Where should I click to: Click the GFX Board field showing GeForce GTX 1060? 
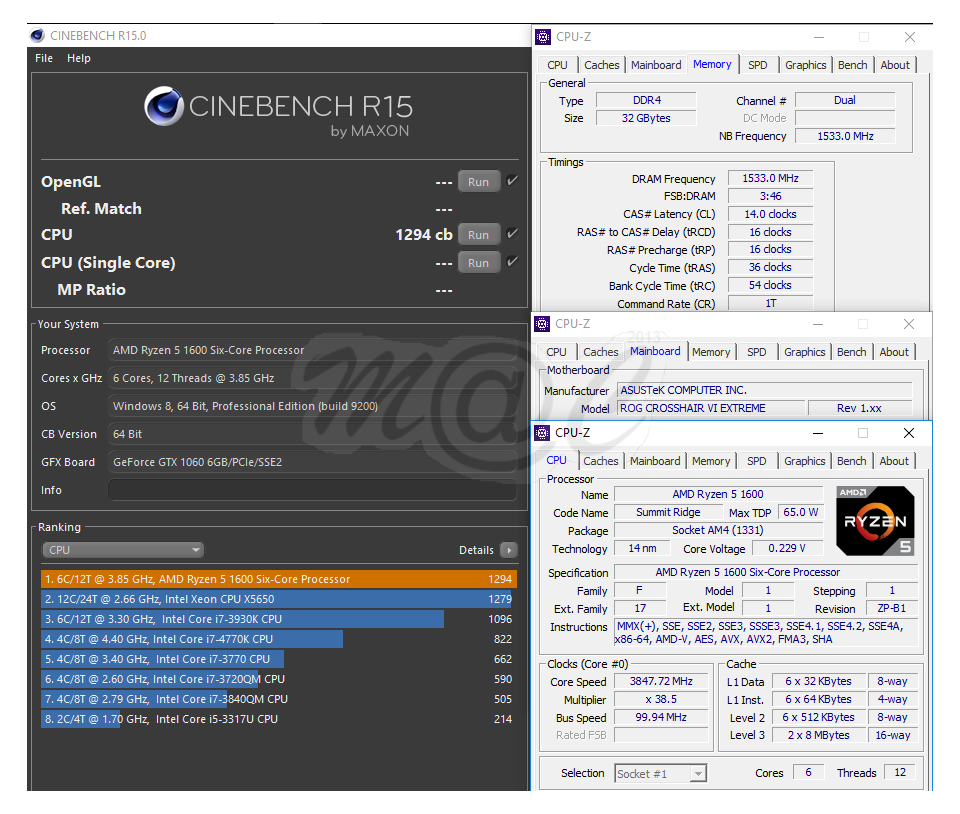point(312,462)
